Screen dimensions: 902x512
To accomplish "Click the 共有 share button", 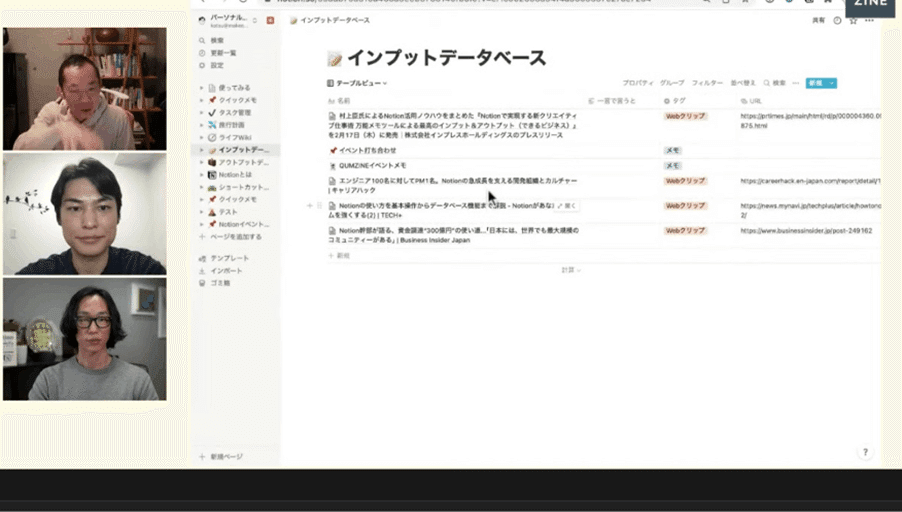I will [818, 20].
